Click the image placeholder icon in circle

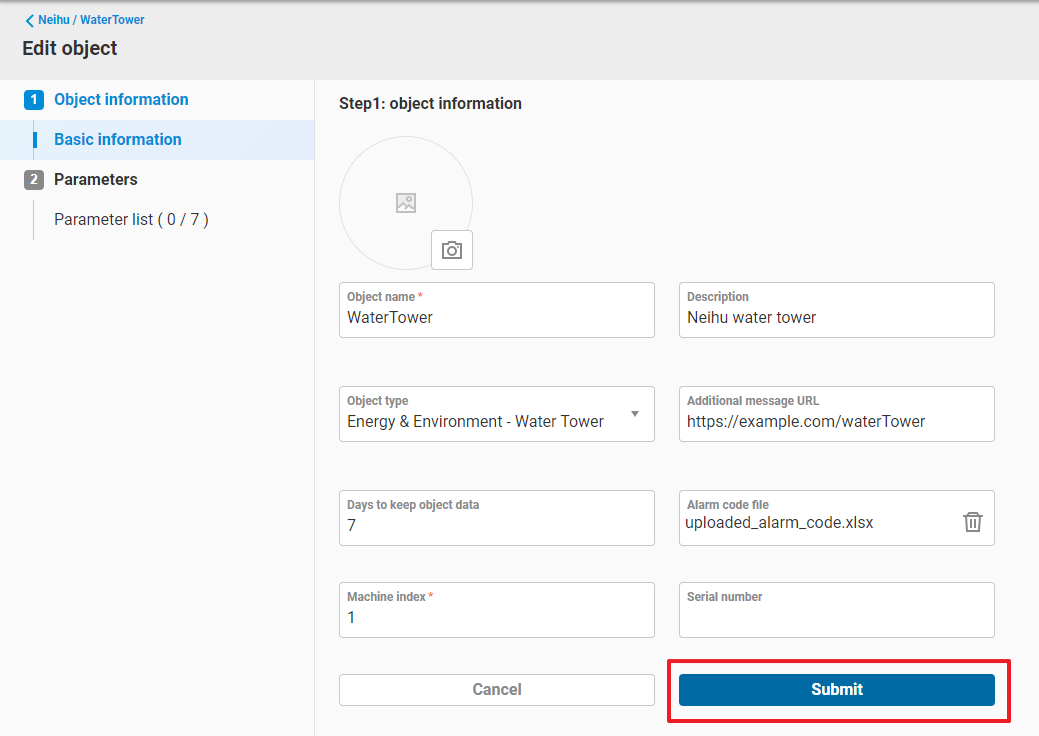[406, 203]
